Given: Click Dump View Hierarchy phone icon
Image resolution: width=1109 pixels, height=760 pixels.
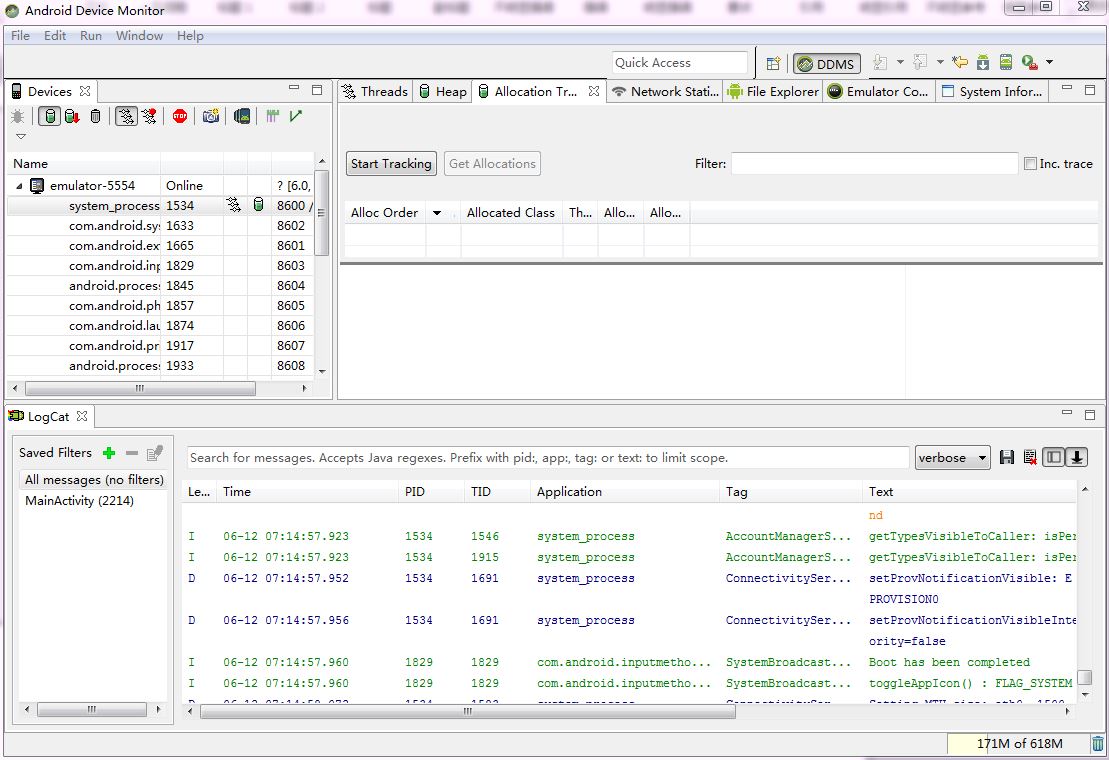Looking at the screenshot, I should [x=242, y=116].
